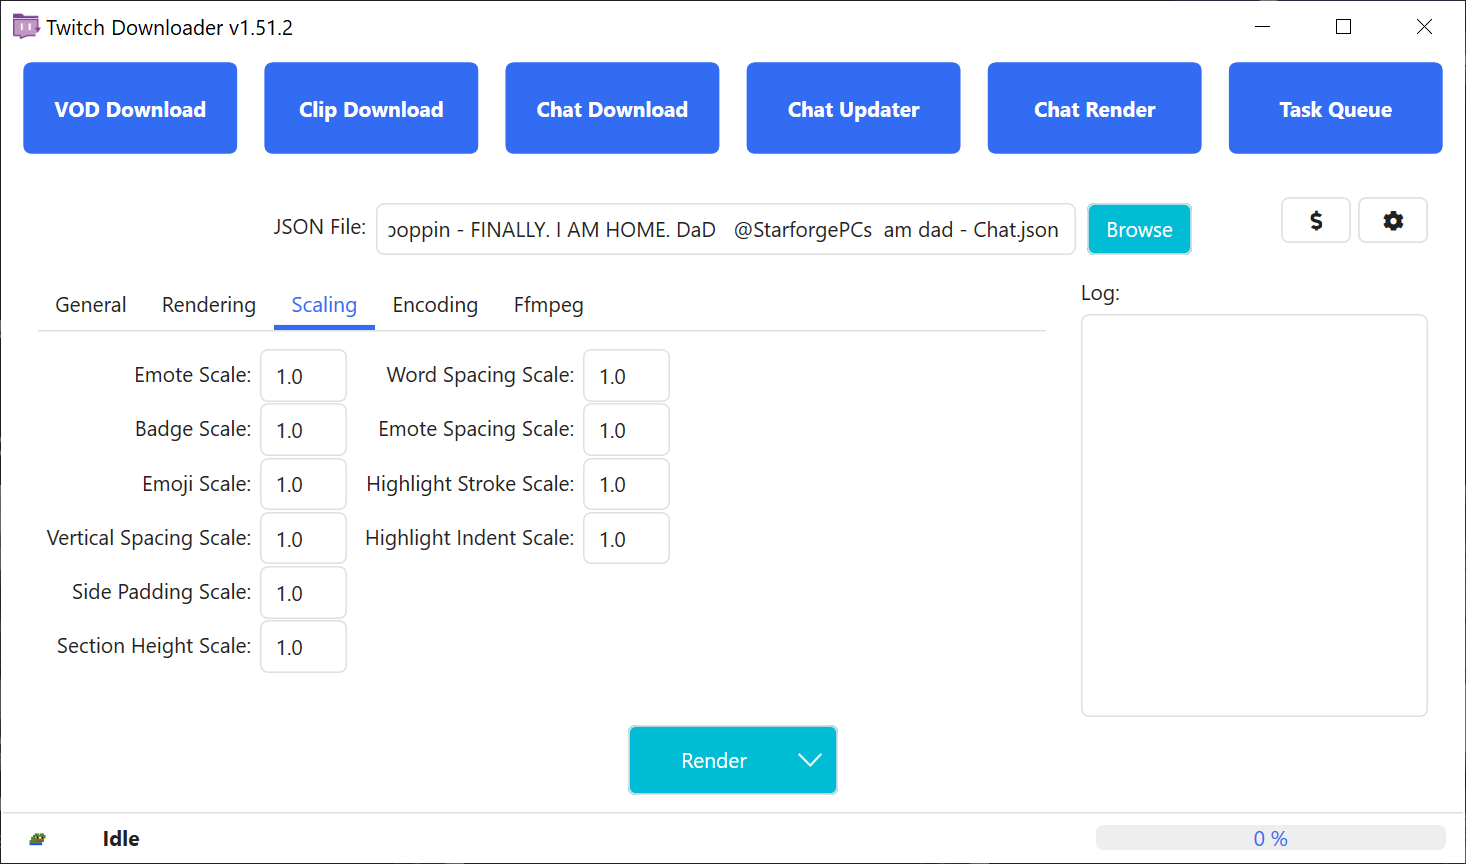1466x864 pixels.
Task: Click the Emote Scale input field
Action: pos(303,376)
